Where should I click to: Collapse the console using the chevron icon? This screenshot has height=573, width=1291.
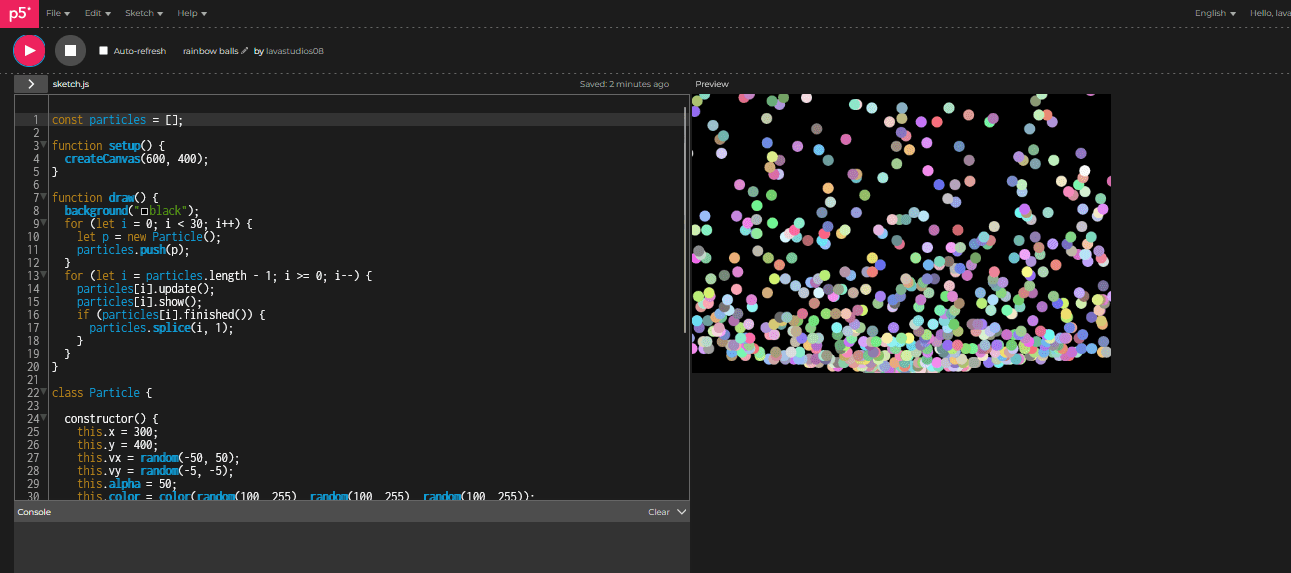pos(682,512)
